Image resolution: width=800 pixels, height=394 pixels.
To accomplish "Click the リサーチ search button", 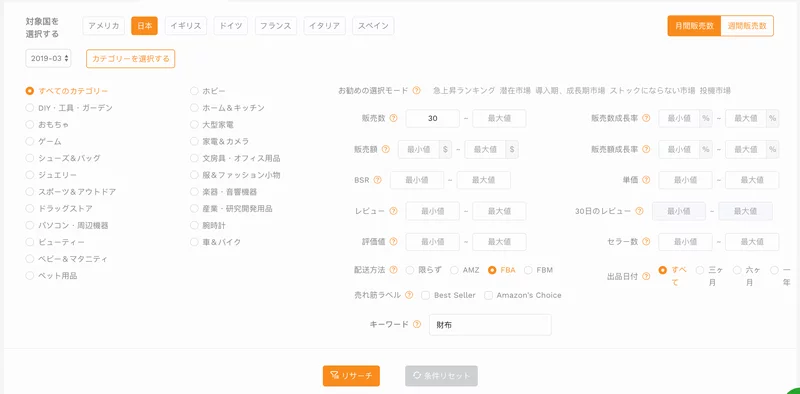I will (351, 376).
